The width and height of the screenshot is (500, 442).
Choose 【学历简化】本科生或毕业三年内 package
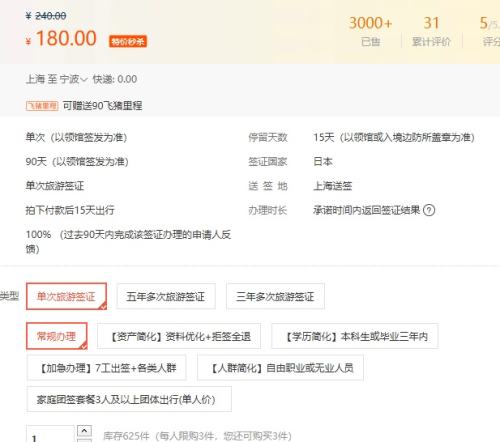[x=355, y=336]
